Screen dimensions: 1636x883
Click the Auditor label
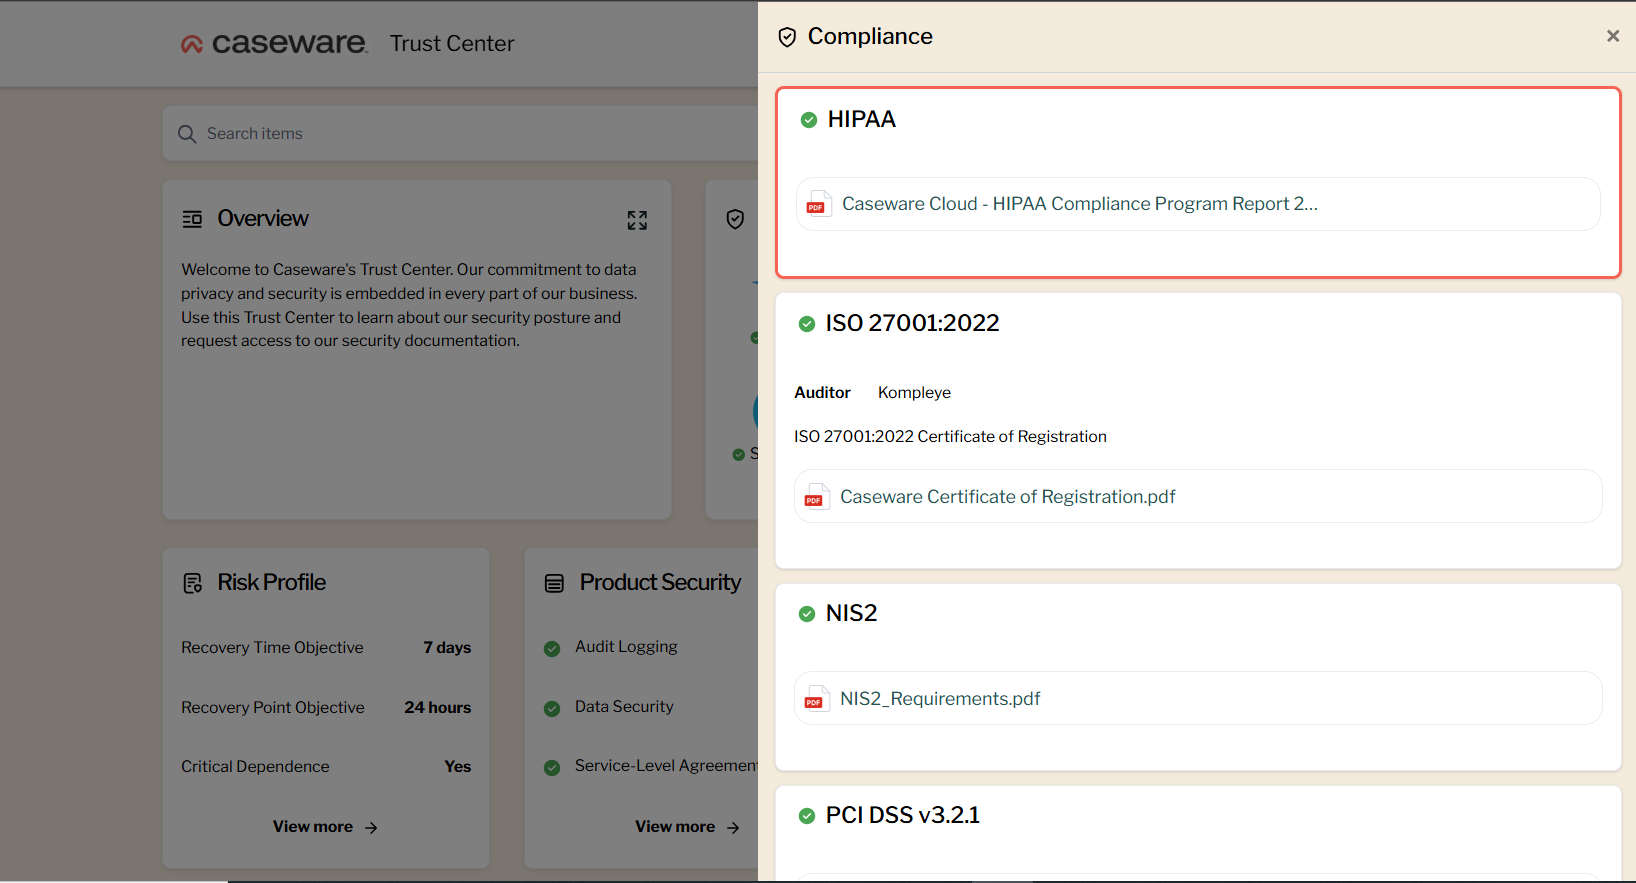click(x=822, y=393)
